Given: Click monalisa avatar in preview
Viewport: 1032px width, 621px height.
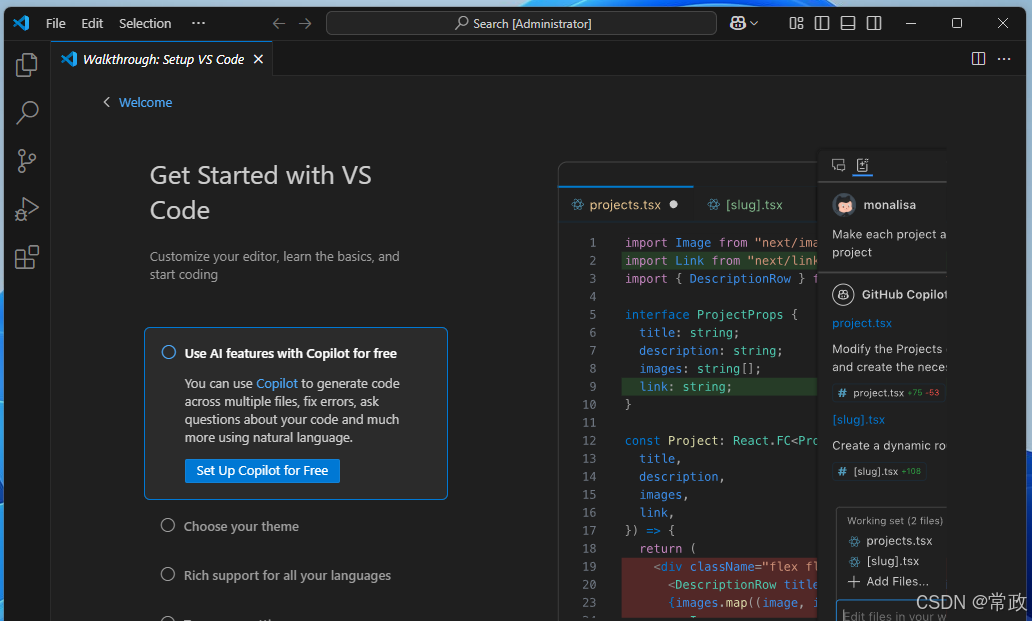Looking at the screenshot, I should click(x=844, y=205).
